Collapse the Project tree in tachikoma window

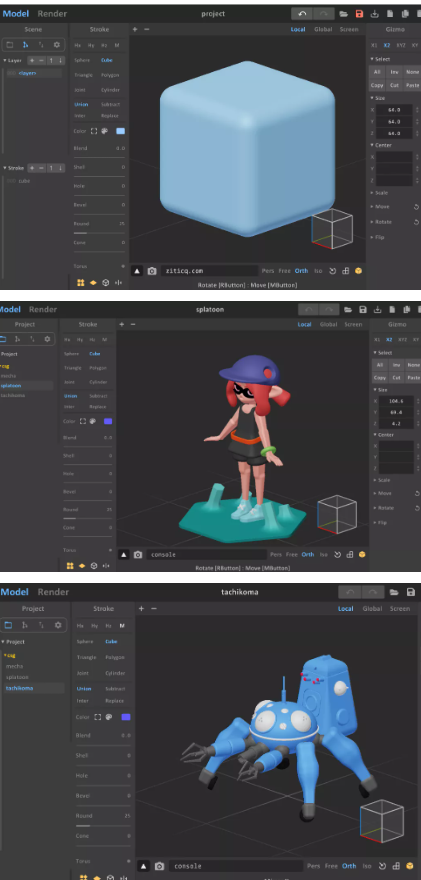pyautogui.click(x=2, y=641)
